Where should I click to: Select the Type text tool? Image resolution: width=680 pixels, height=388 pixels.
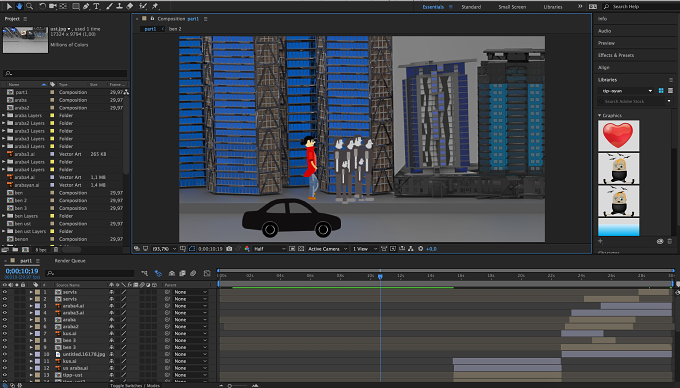point(96,6)
